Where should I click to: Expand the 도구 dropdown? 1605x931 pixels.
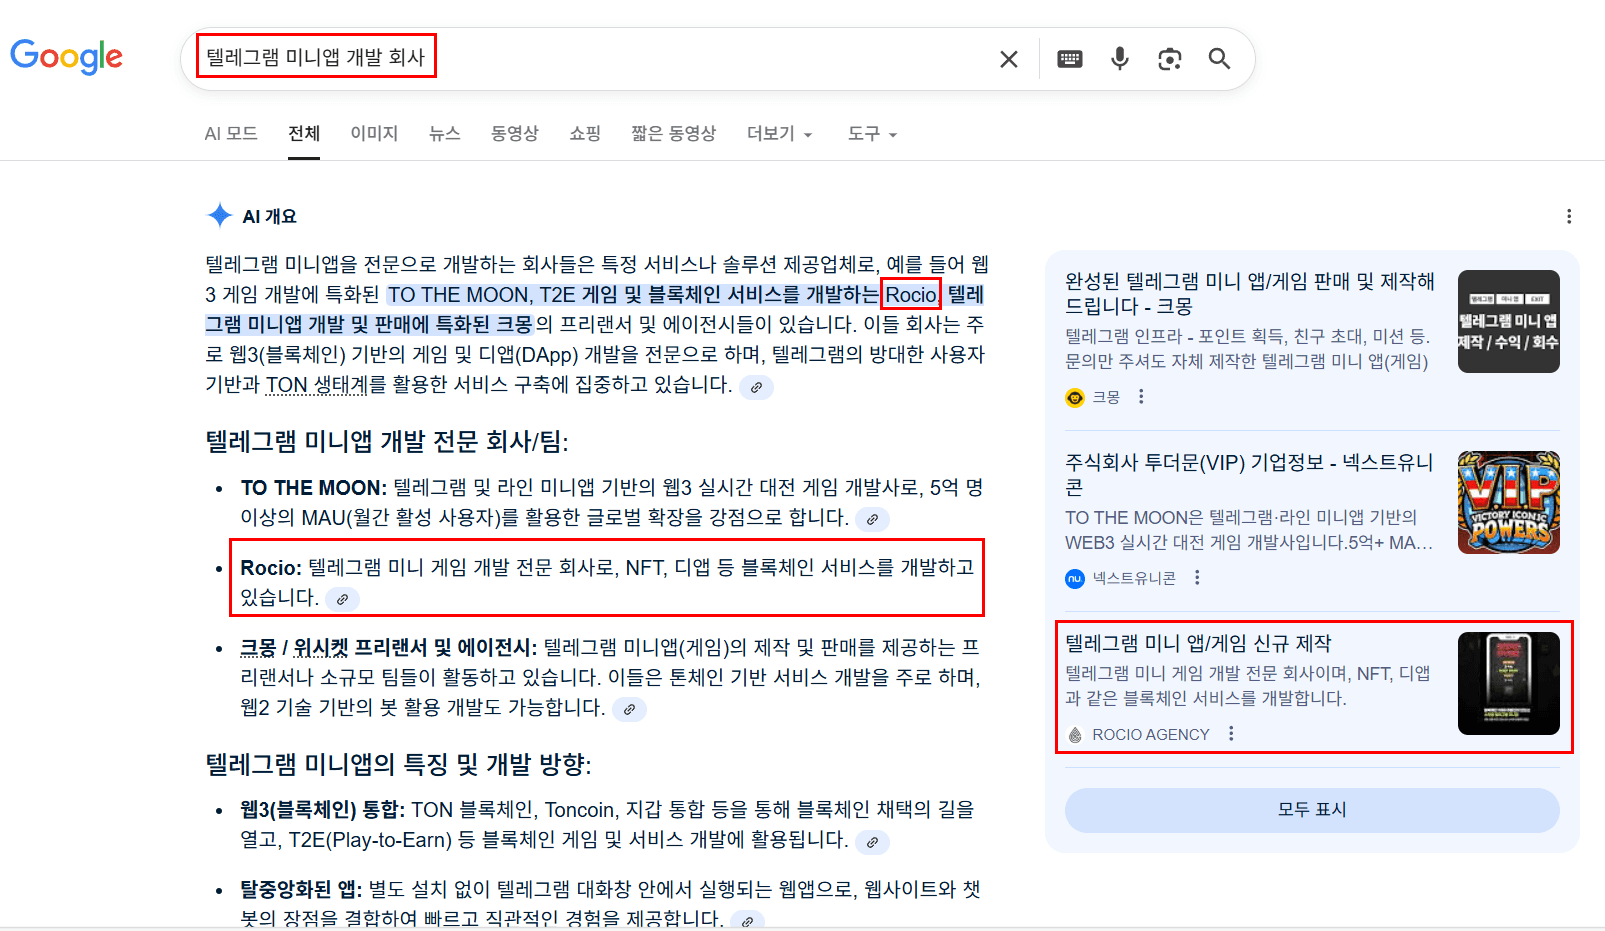869,133
